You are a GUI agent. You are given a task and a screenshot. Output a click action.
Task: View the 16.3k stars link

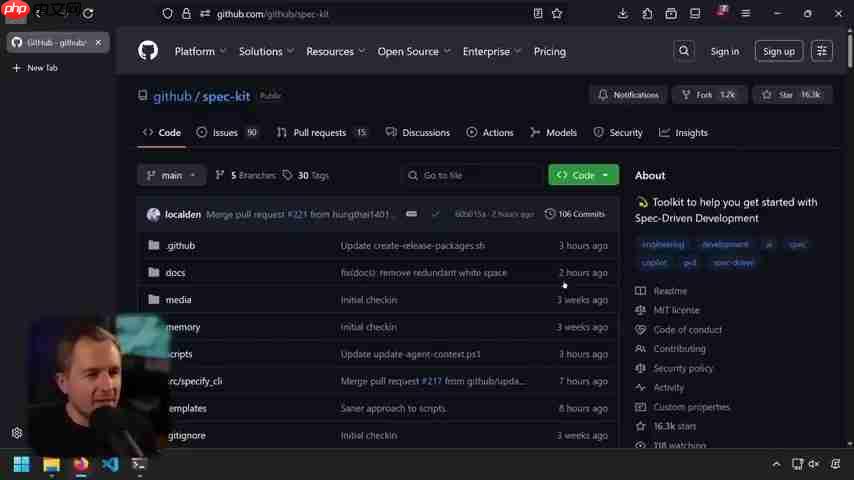tap(666, 427)
